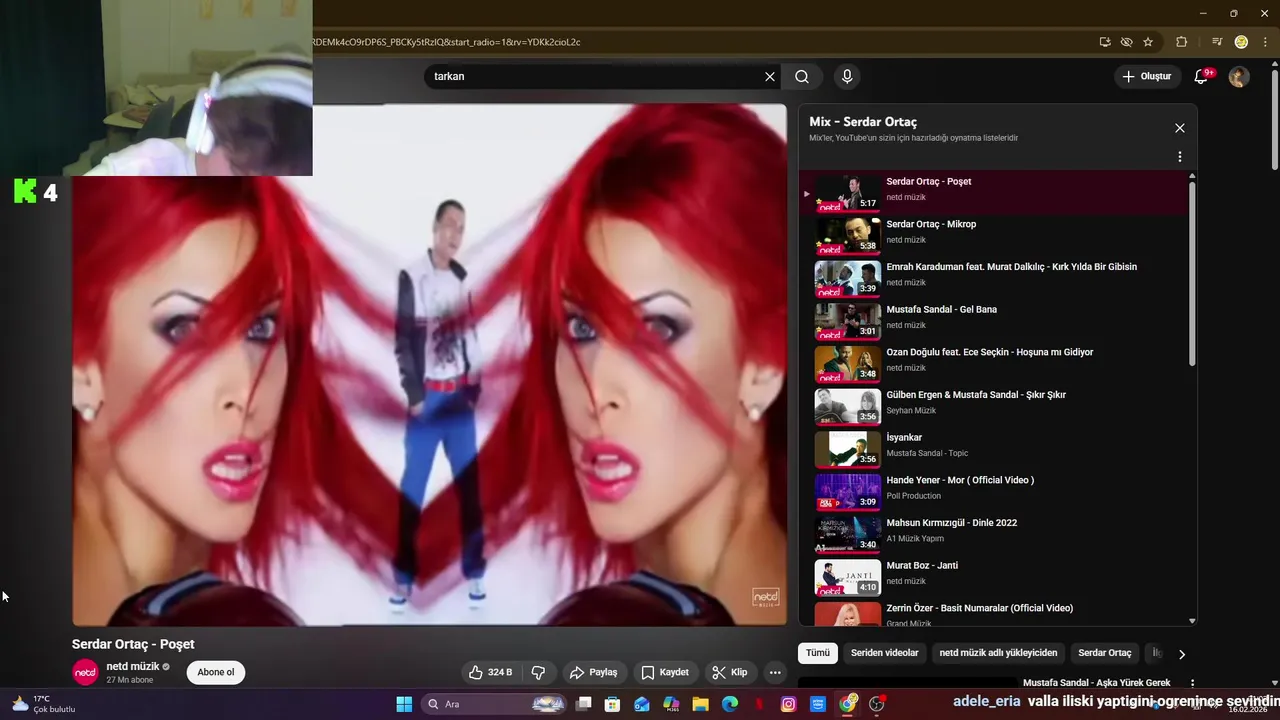Open the YouTube account avatar menu

coord(1239,76)
